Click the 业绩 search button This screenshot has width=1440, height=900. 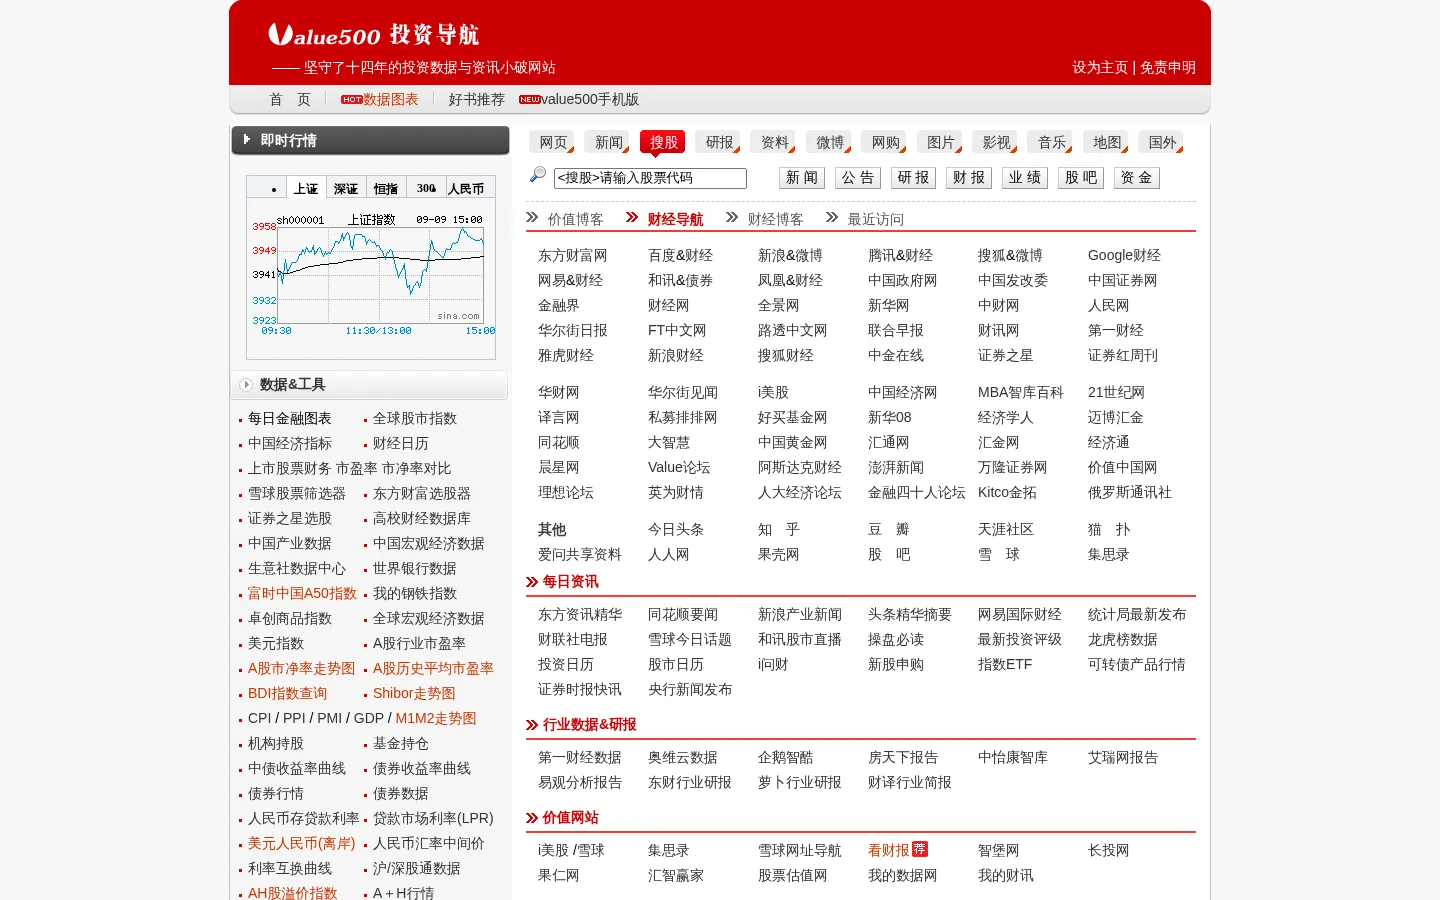click(1025, 178)
